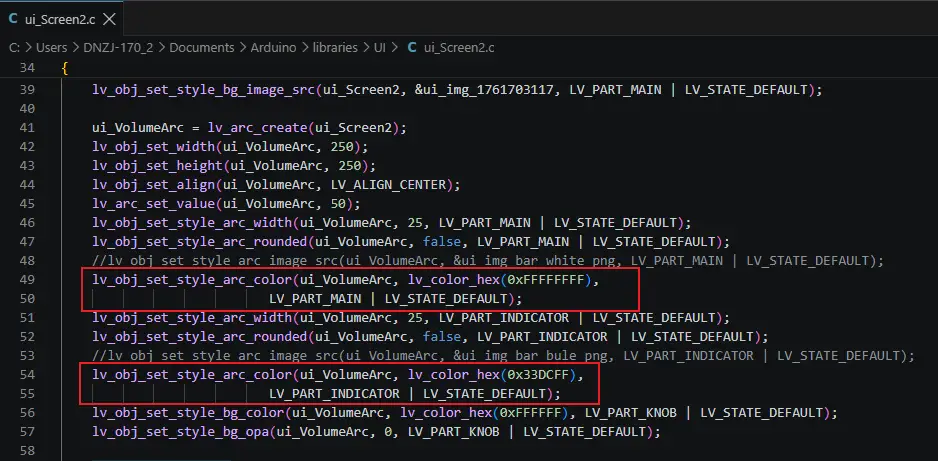Click LV_PART_MAIN on line 50
Image resolution: width=938 pixels, height=461 pixels.
tap(315, 298)
